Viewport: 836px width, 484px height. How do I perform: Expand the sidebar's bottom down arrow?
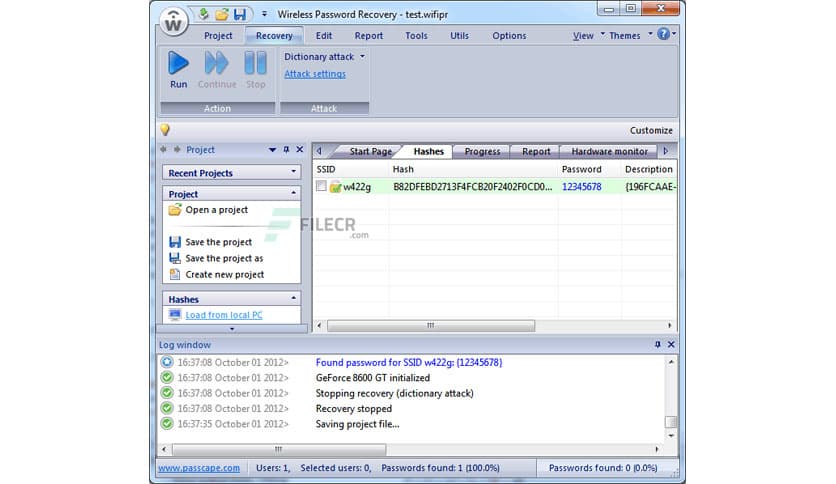tap(231, 329)
